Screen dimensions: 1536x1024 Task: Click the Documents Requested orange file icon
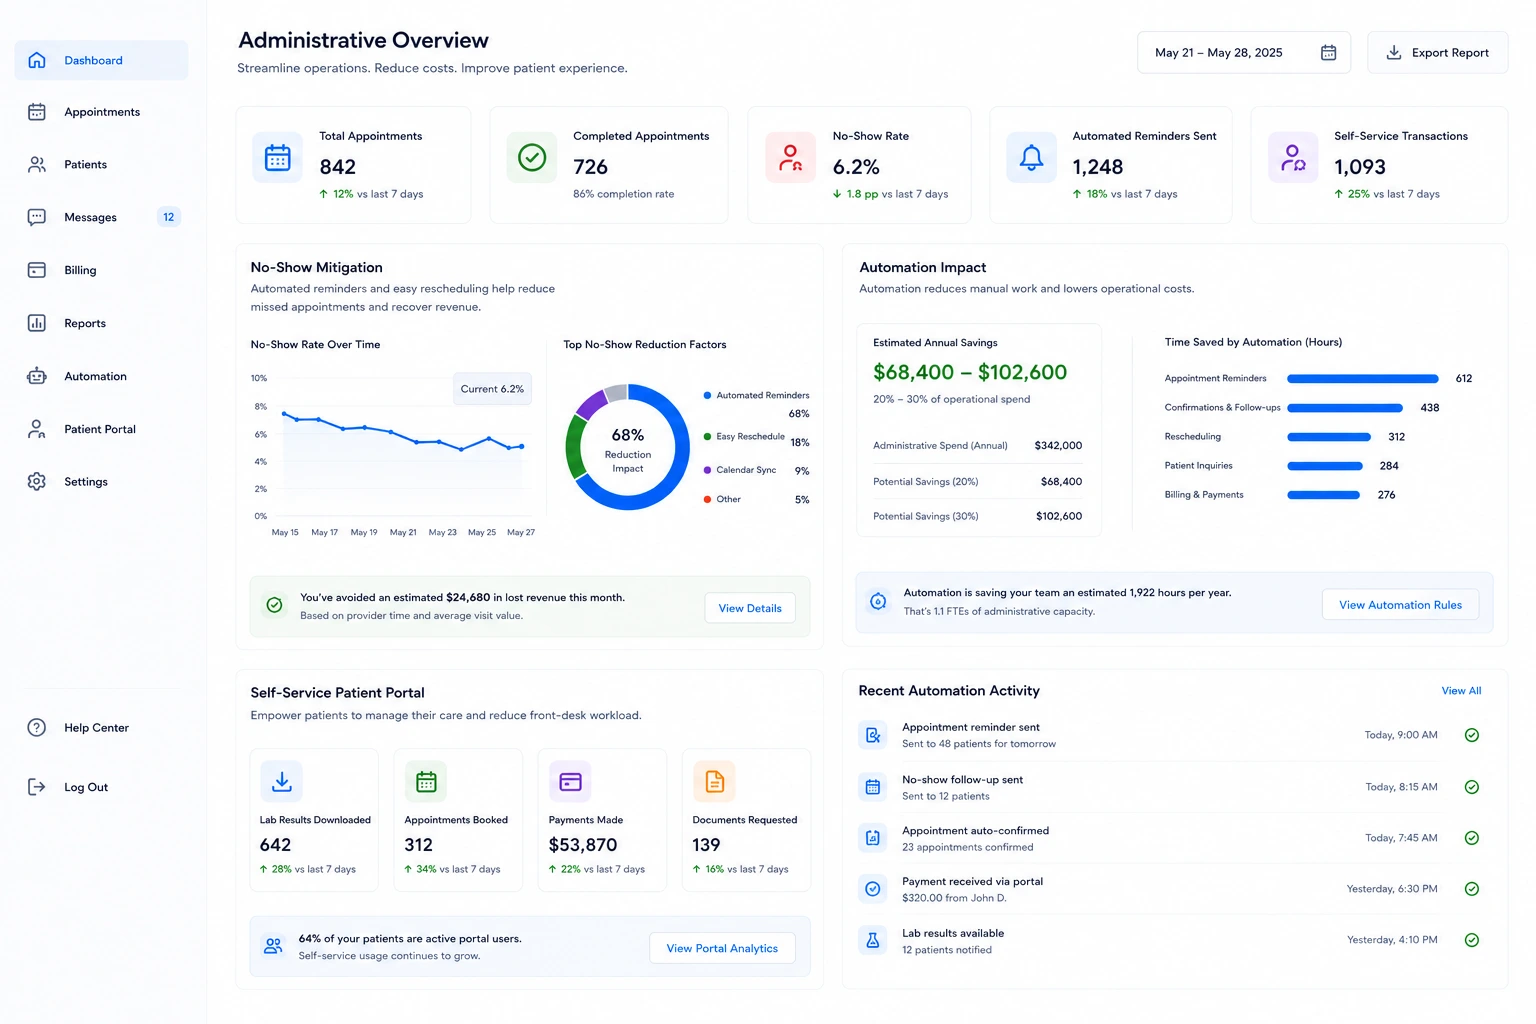click(x=714, y=781)
